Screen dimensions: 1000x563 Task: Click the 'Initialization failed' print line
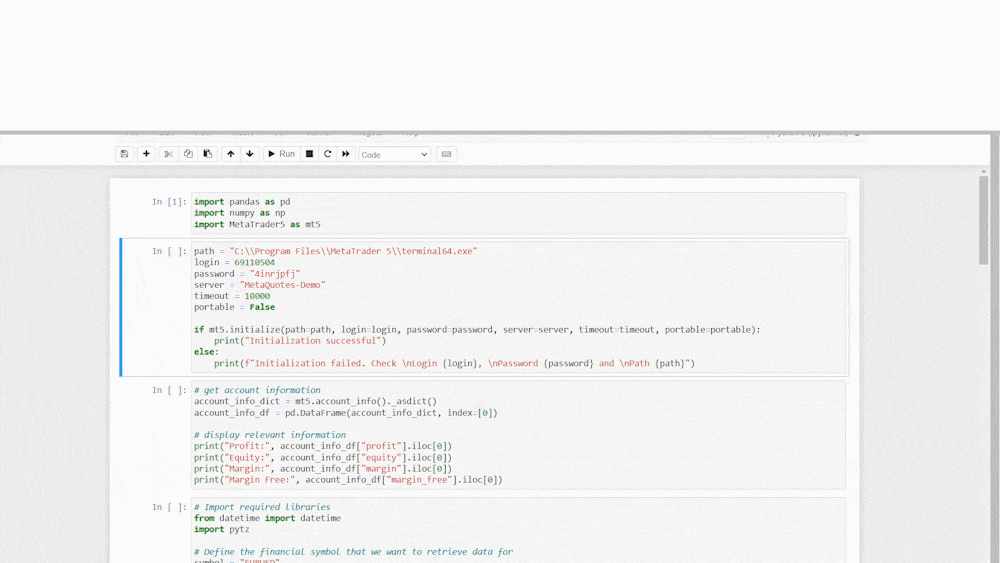[x=454, y=363]
